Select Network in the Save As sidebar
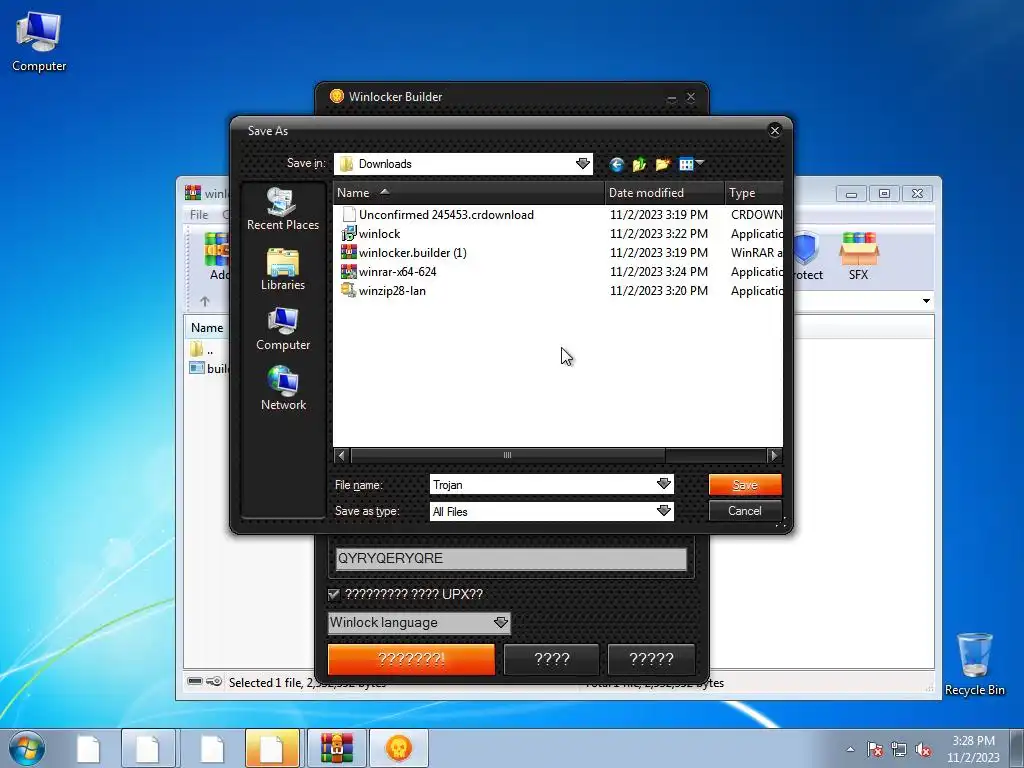Image resolution: width=1024 pixels, height=768 pixels. click(x=283, y=389)
